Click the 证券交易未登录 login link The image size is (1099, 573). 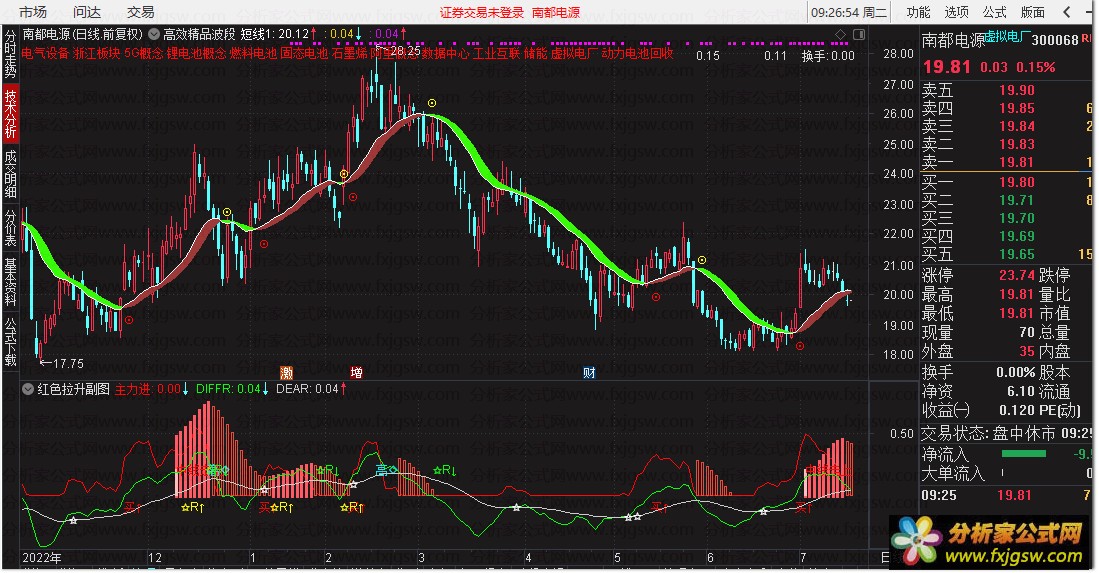coord(482,13)
